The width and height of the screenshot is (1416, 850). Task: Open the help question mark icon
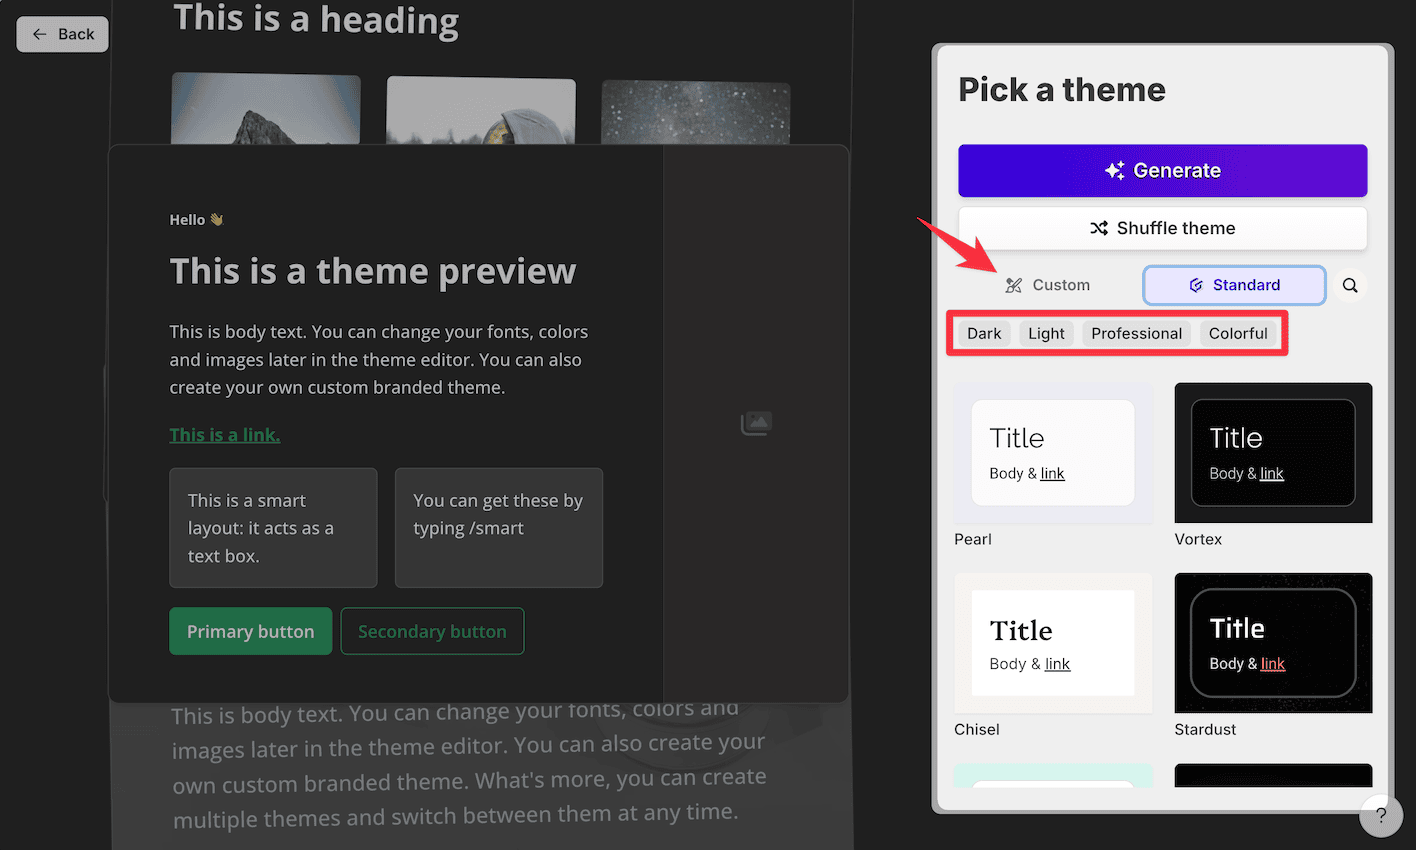pyautogui.click(x=1381, y=816)
